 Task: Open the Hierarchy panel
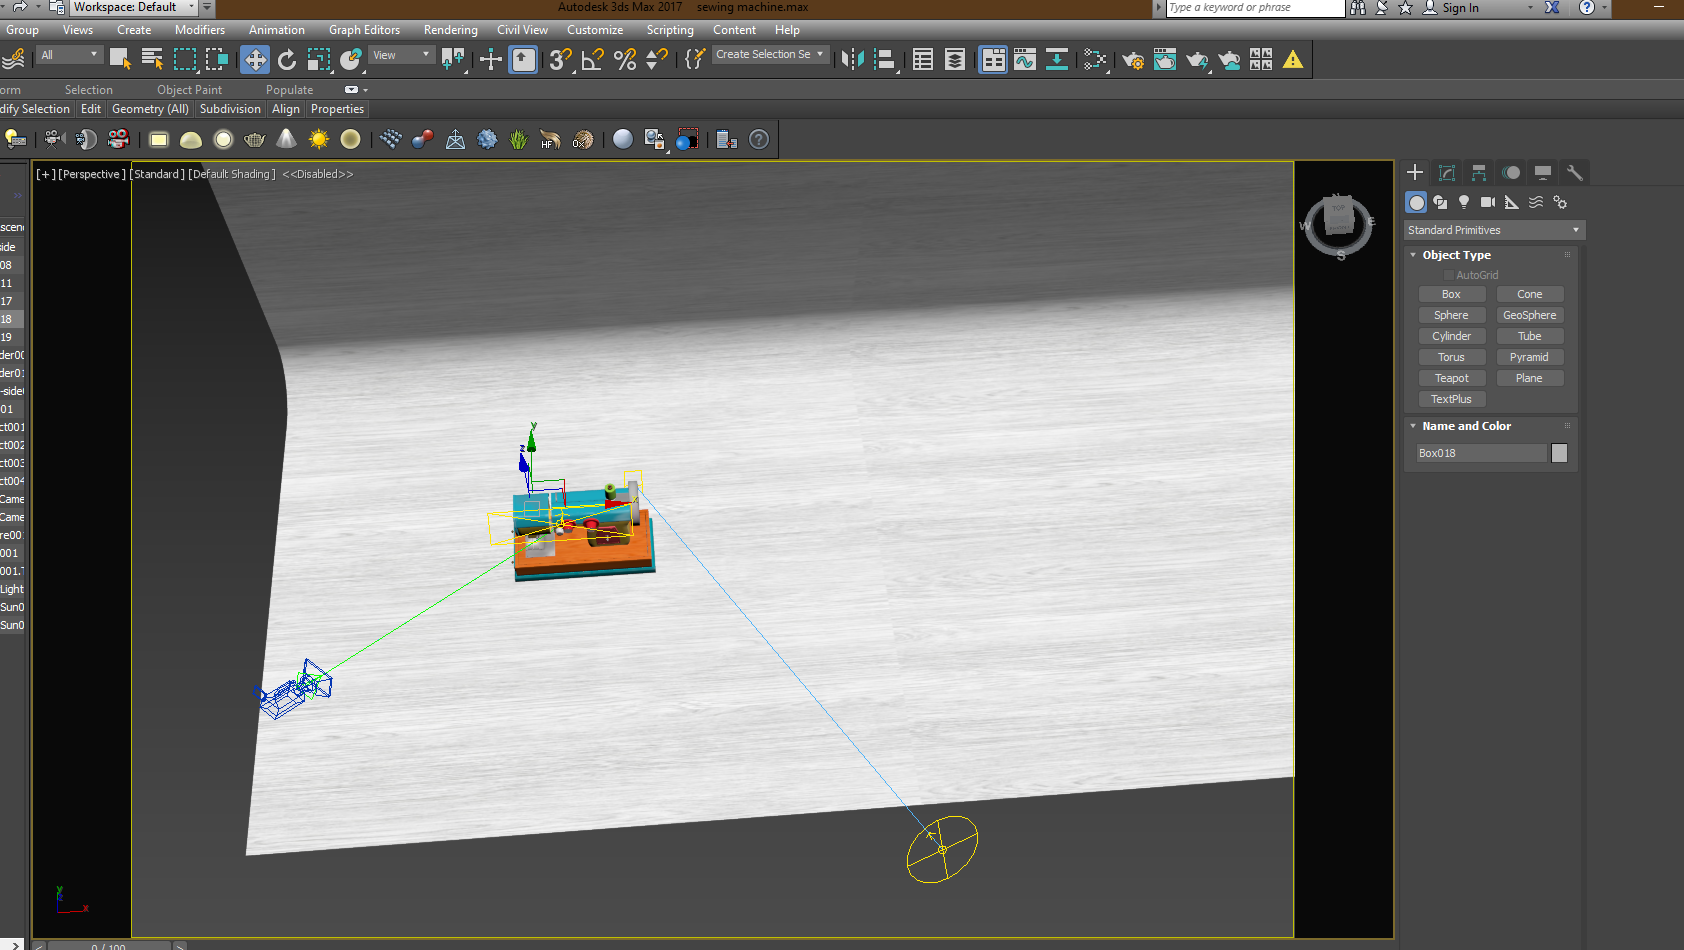click(x=1479, y=173)
